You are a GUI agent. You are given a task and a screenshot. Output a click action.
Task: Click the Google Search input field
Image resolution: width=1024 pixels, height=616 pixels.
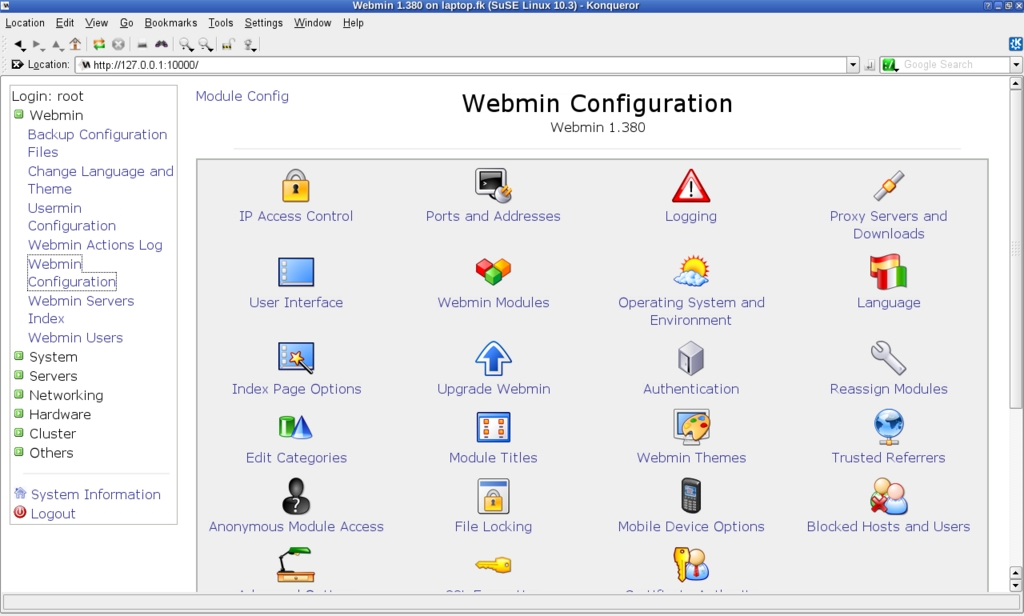tap(953, 65)
